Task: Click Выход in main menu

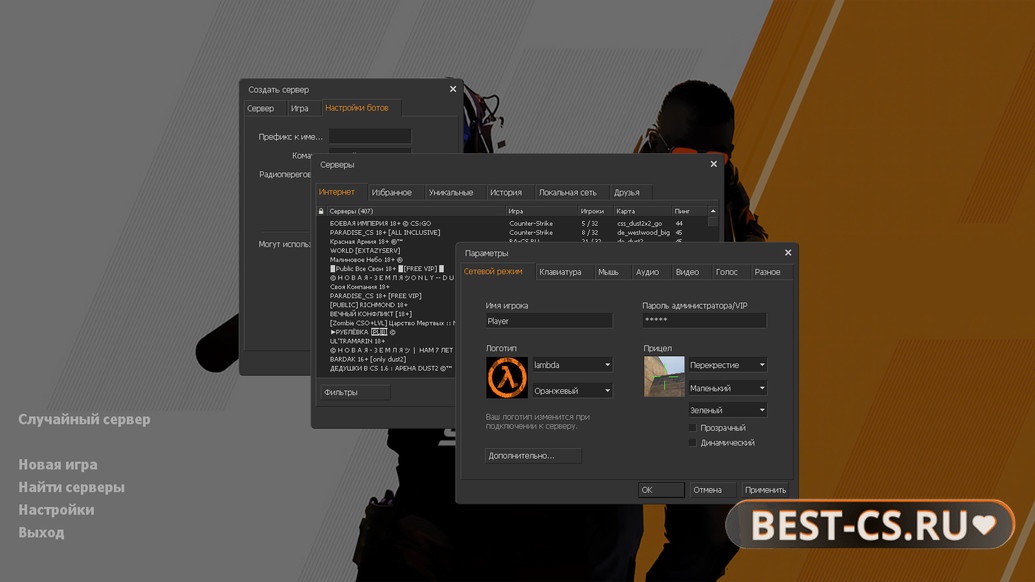Action: click(41, 532)
